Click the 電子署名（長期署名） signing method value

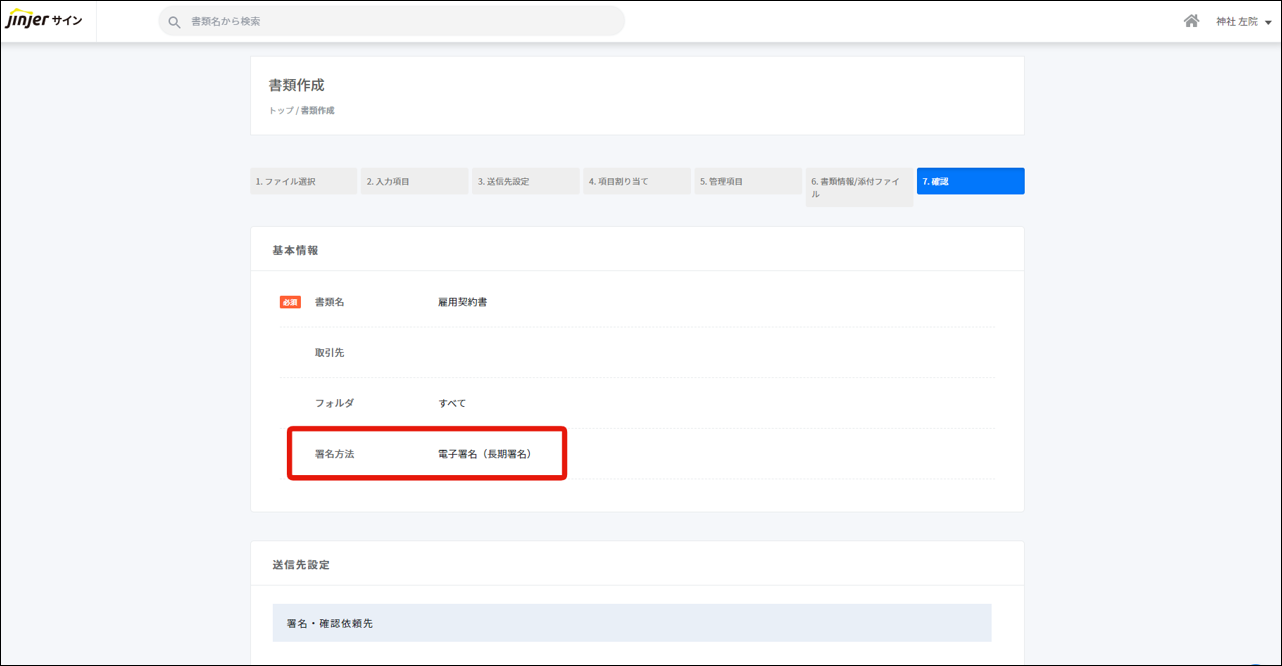point(485,454)
